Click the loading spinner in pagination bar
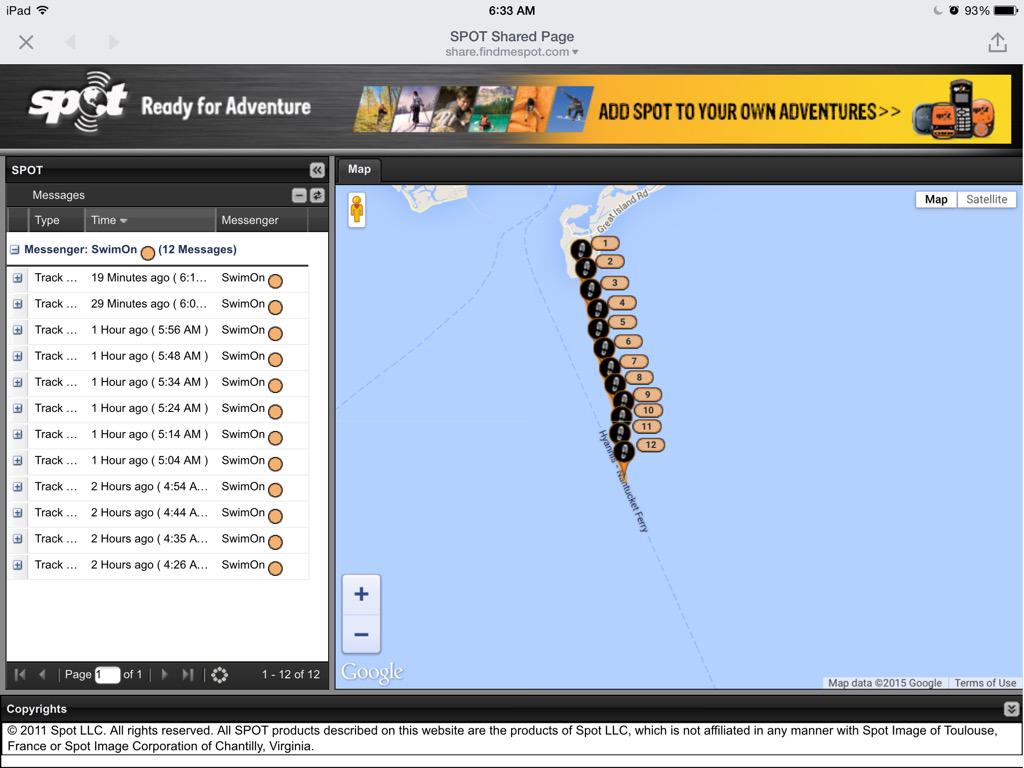The image size is (1024, 768). [219, 674]
